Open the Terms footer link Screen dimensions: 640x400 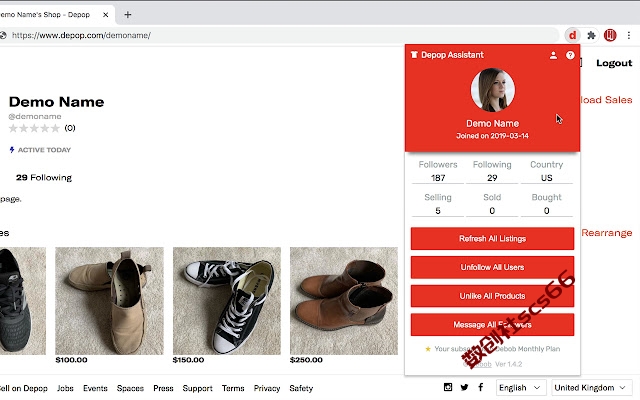pyautogui.click(x=233, y=388)
